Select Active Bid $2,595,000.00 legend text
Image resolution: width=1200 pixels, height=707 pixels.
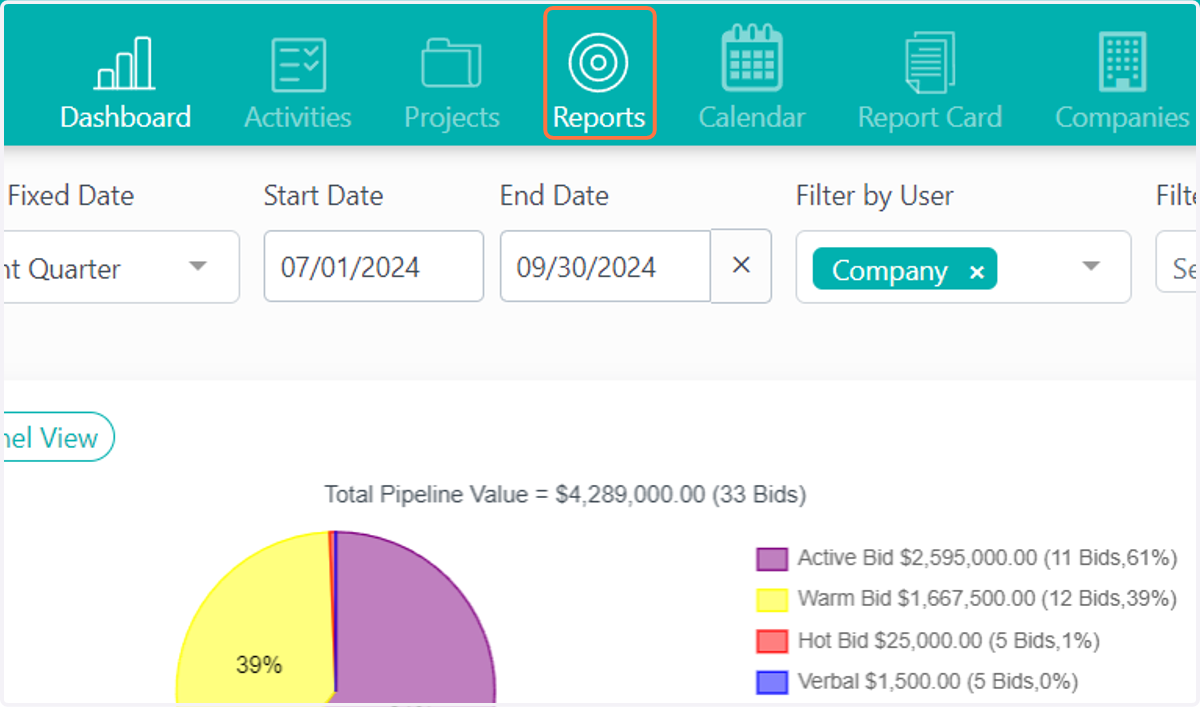coord(987,558)
